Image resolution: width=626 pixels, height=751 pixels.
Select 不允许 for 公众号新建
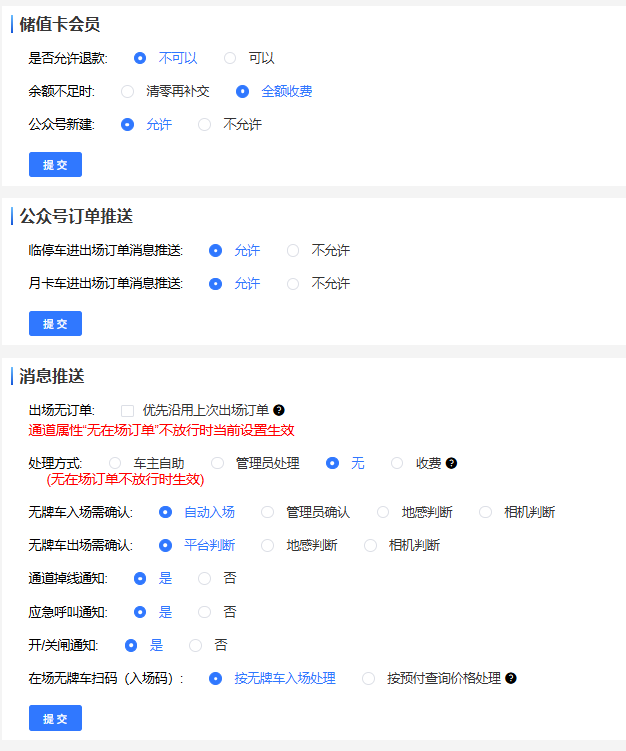tap(205, 125)
